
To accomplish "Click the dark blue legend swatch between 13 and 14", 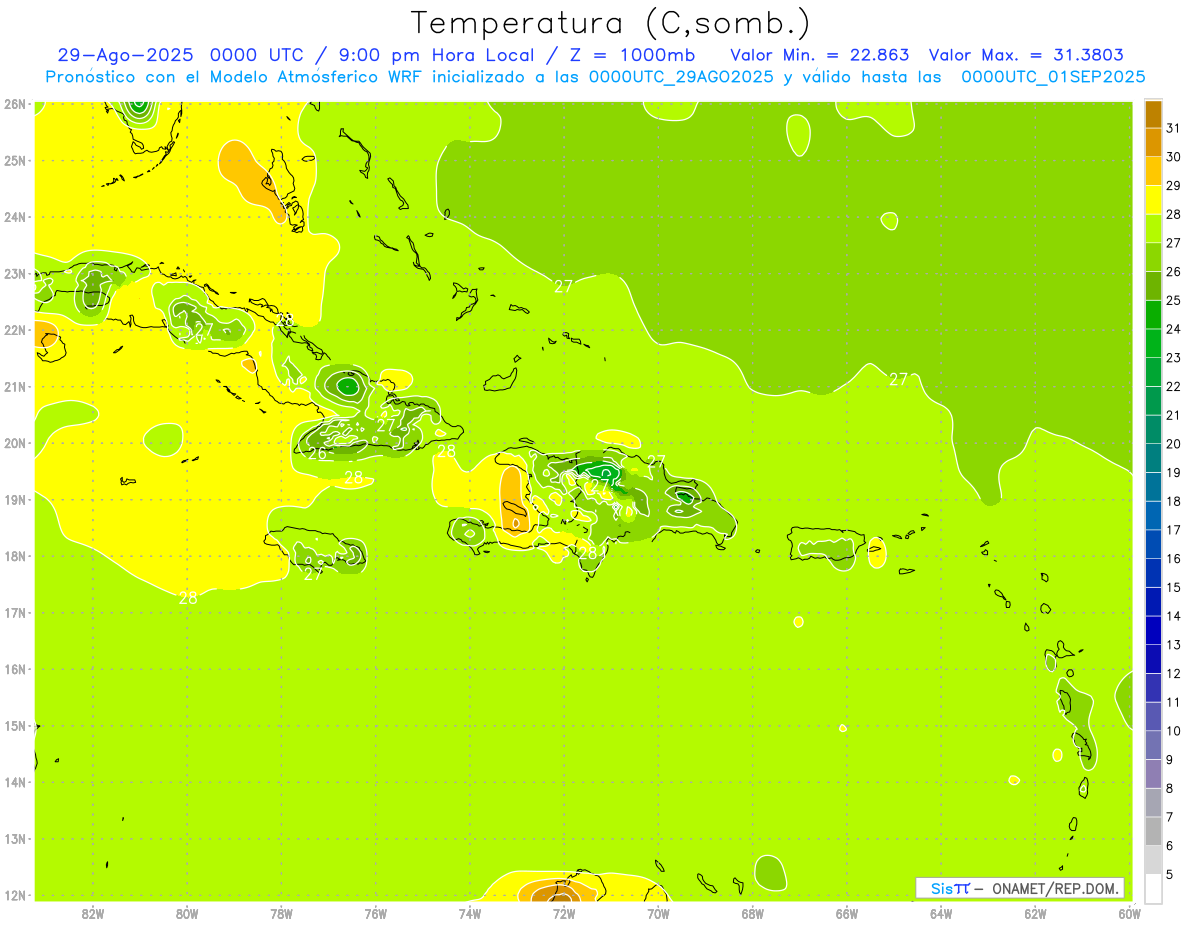I will pyautogui.click(x=1153, y=630).
